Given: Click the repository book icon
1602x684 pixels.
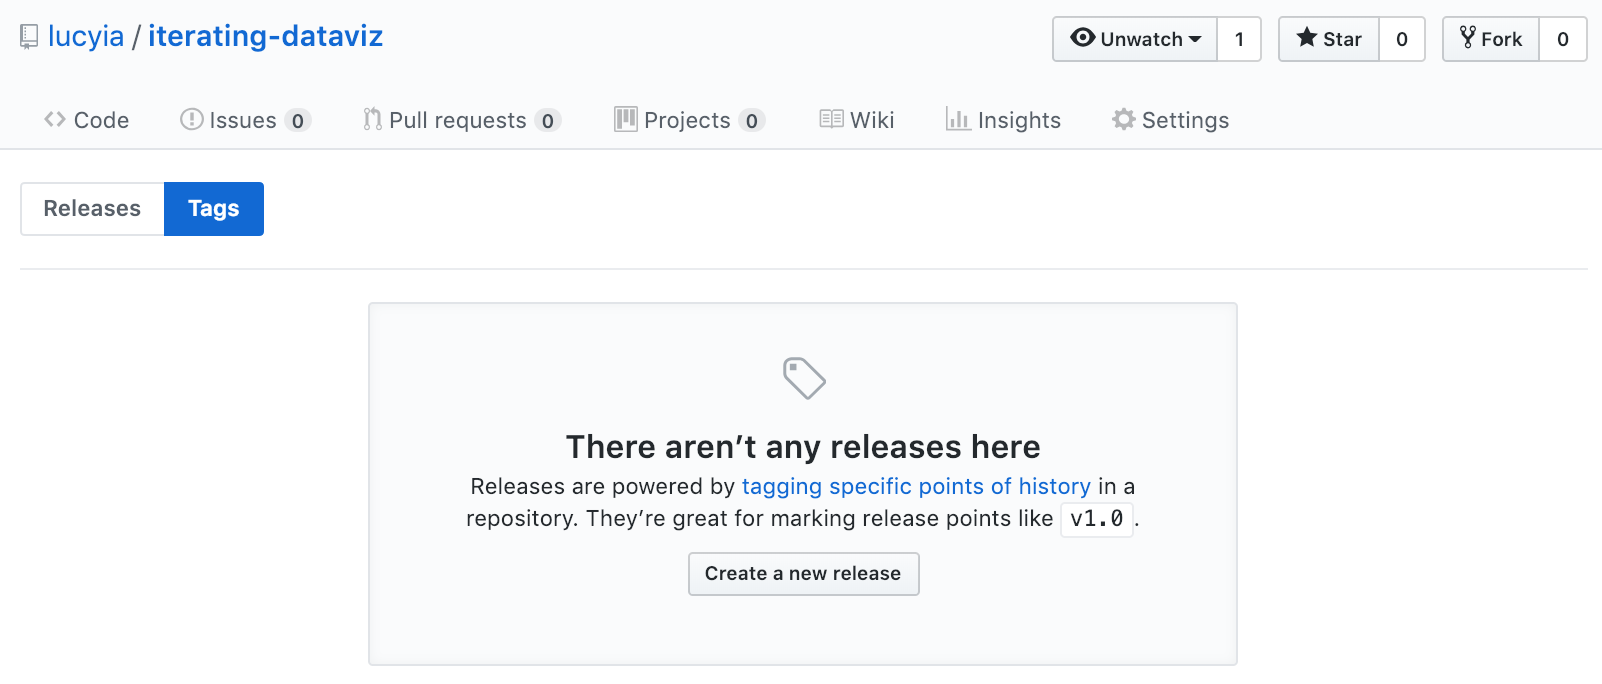Looking at the screenshot, I should 29,38.
